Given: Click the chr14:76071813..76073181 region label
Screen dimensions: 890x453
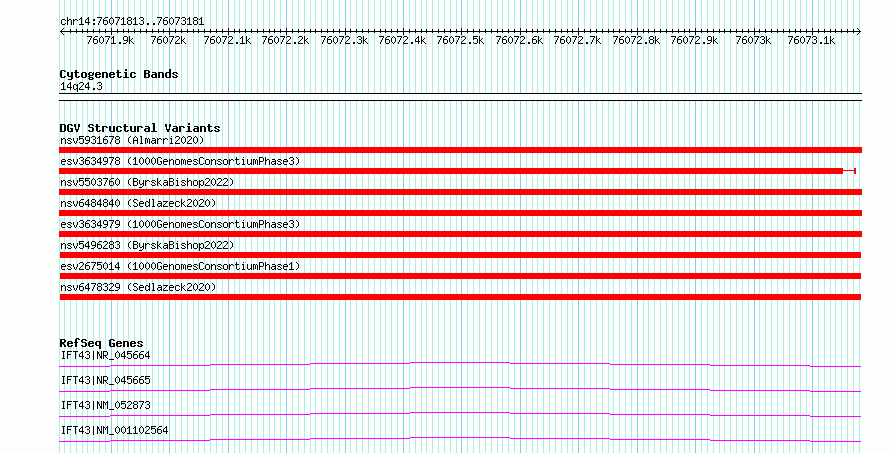Looking at the screenshot, I should [132, 21].
